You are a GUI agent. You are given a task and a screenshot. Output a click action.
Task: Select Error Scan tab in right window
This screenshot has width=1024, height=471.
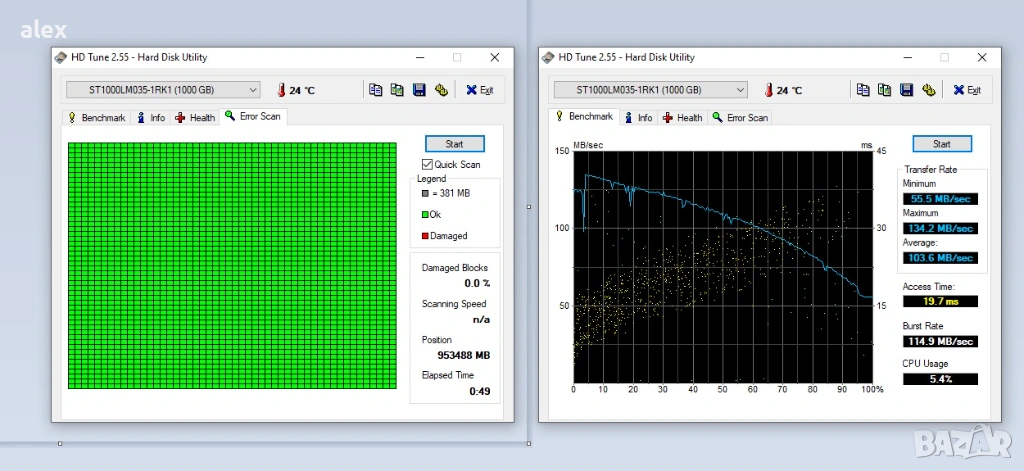[740, 118]
